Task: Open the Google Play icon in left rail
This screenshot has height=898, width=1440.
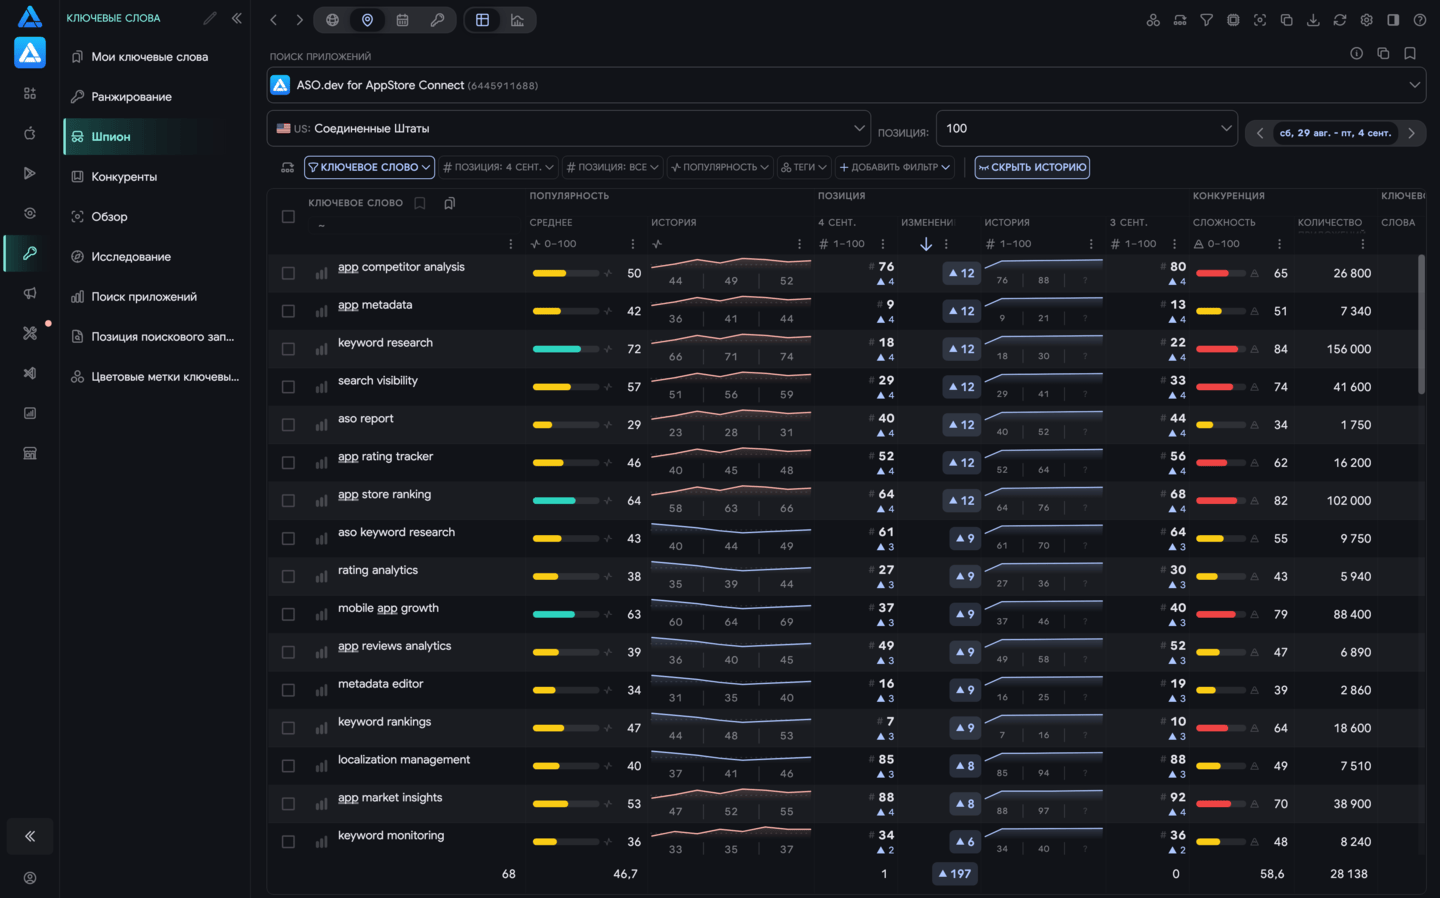Action: (x=30, y=173)
